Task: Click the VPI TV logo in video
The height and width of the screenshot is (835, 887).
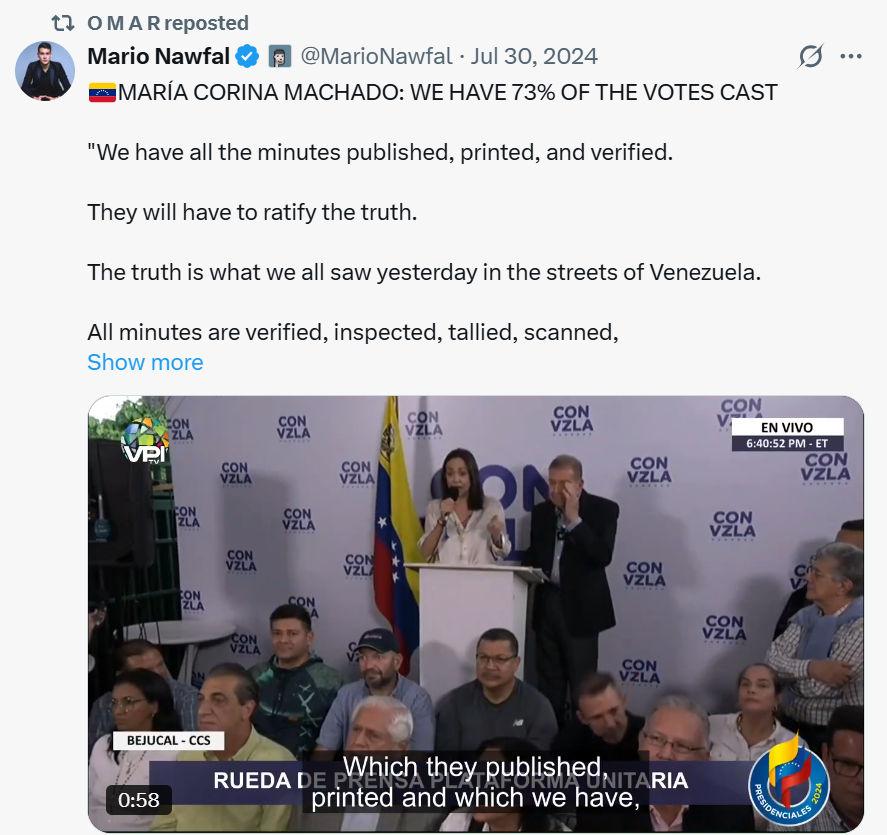Action: tap(145, 442)
